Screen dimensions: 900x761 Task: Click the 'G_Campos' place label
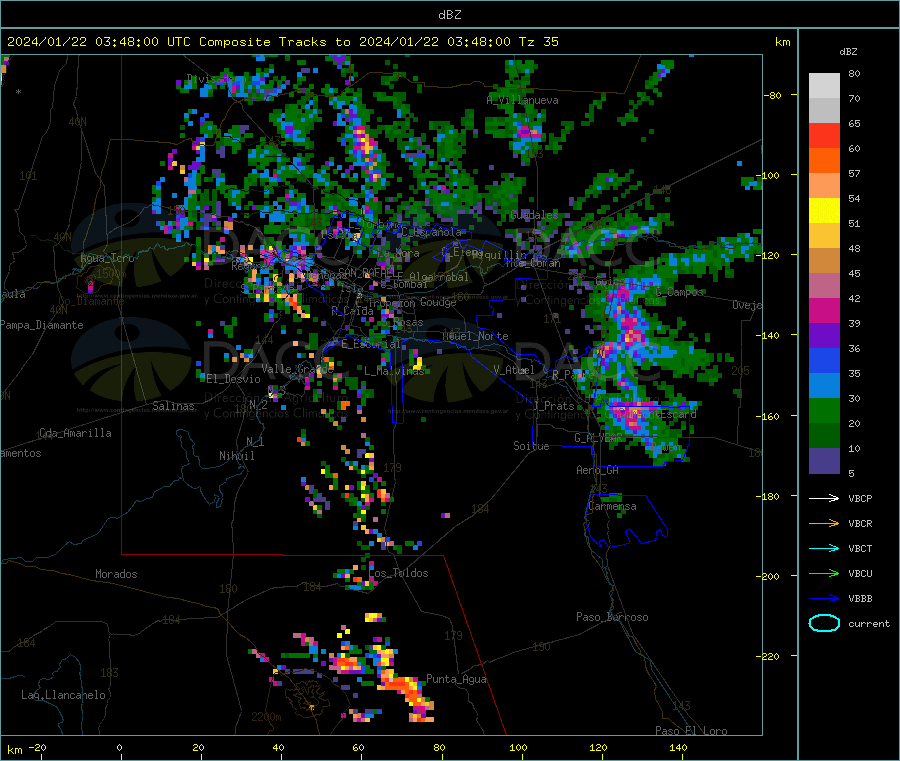(679, 292)
